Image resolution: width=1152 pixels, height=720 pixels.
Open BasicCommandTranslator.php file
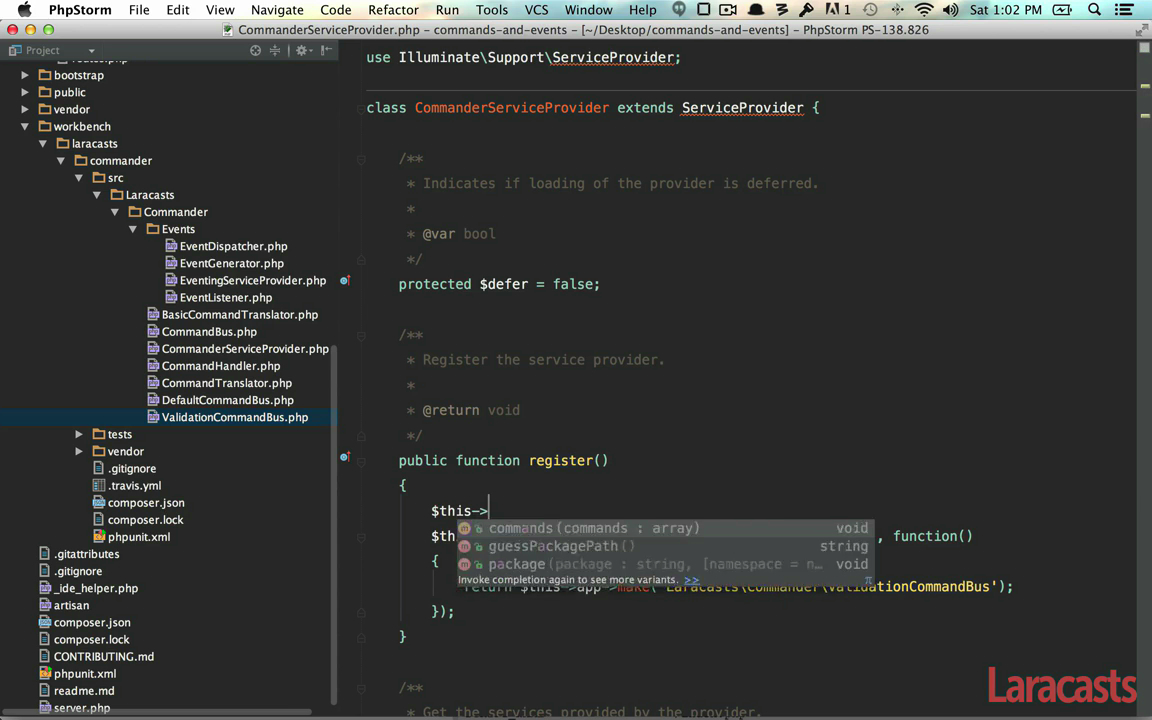point(240,314)
